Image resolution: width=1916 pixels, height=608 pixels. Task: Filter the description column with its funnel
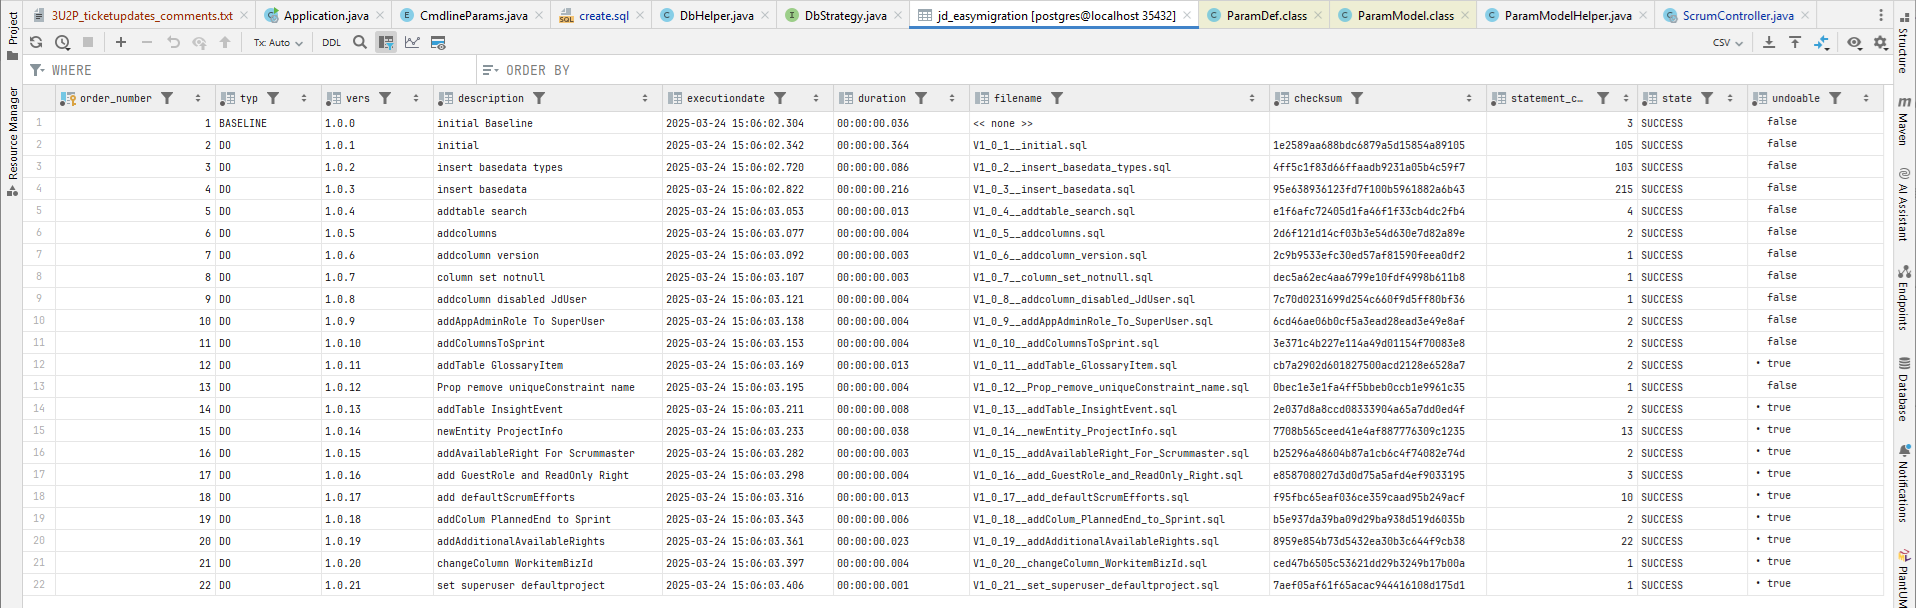[x=539, y=98]
